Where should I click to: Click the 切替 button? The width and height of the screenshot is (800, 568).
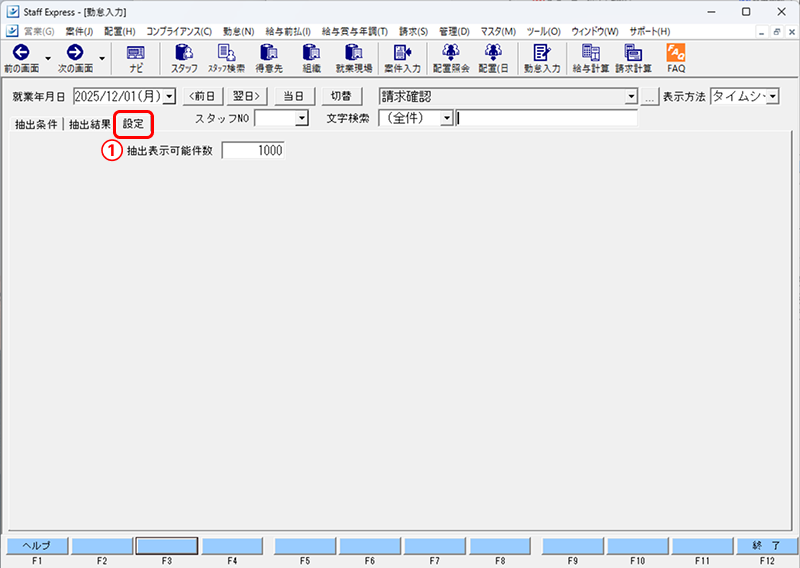pyautogui.click(x=341, y=96)
